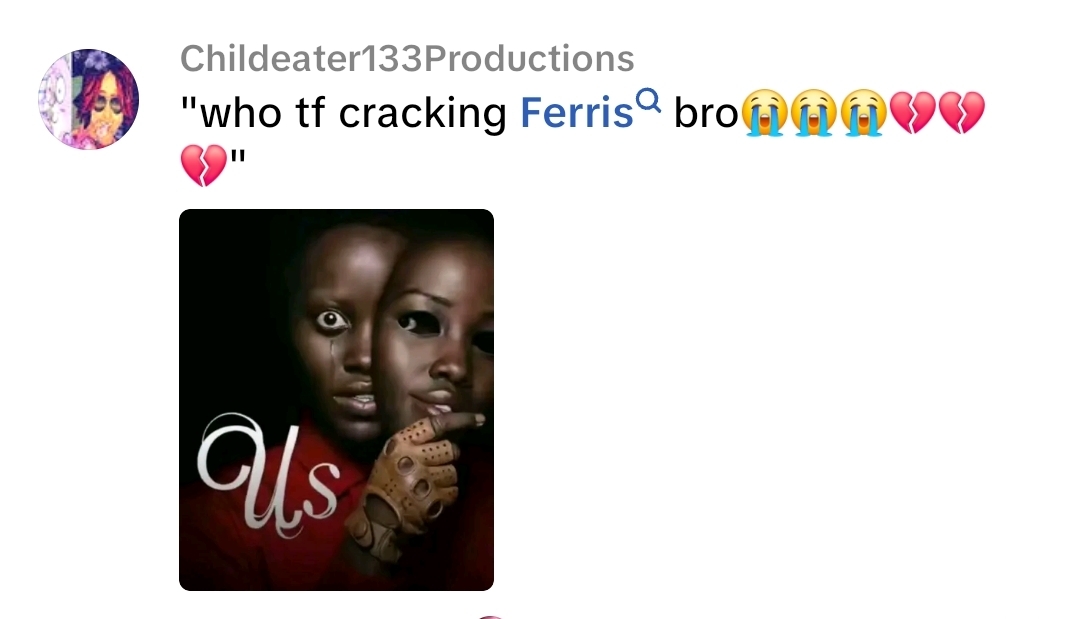This screenshot has height=619, width=1080.
Task: Open the blue Ferris search link
Action: pos(577,112)
